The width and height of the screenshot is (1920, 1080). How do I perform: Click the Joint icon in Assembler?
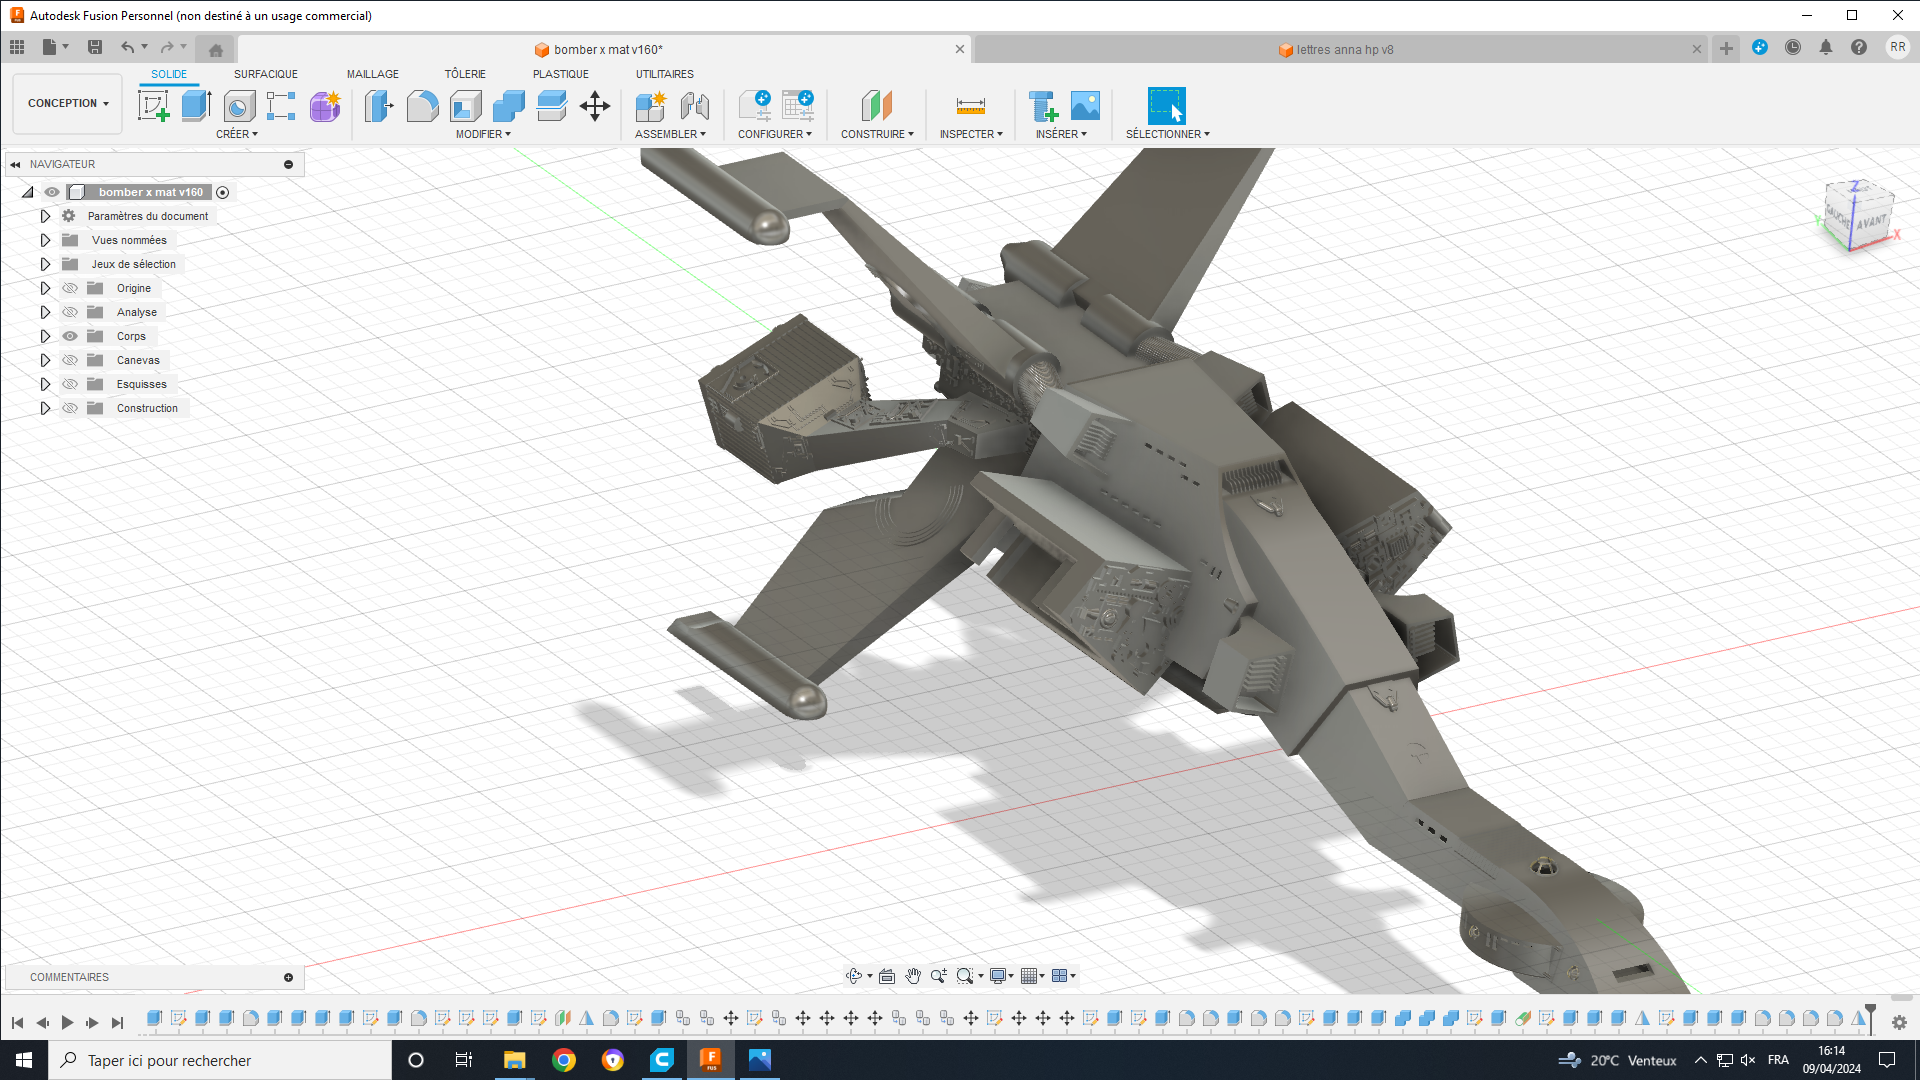694,106
